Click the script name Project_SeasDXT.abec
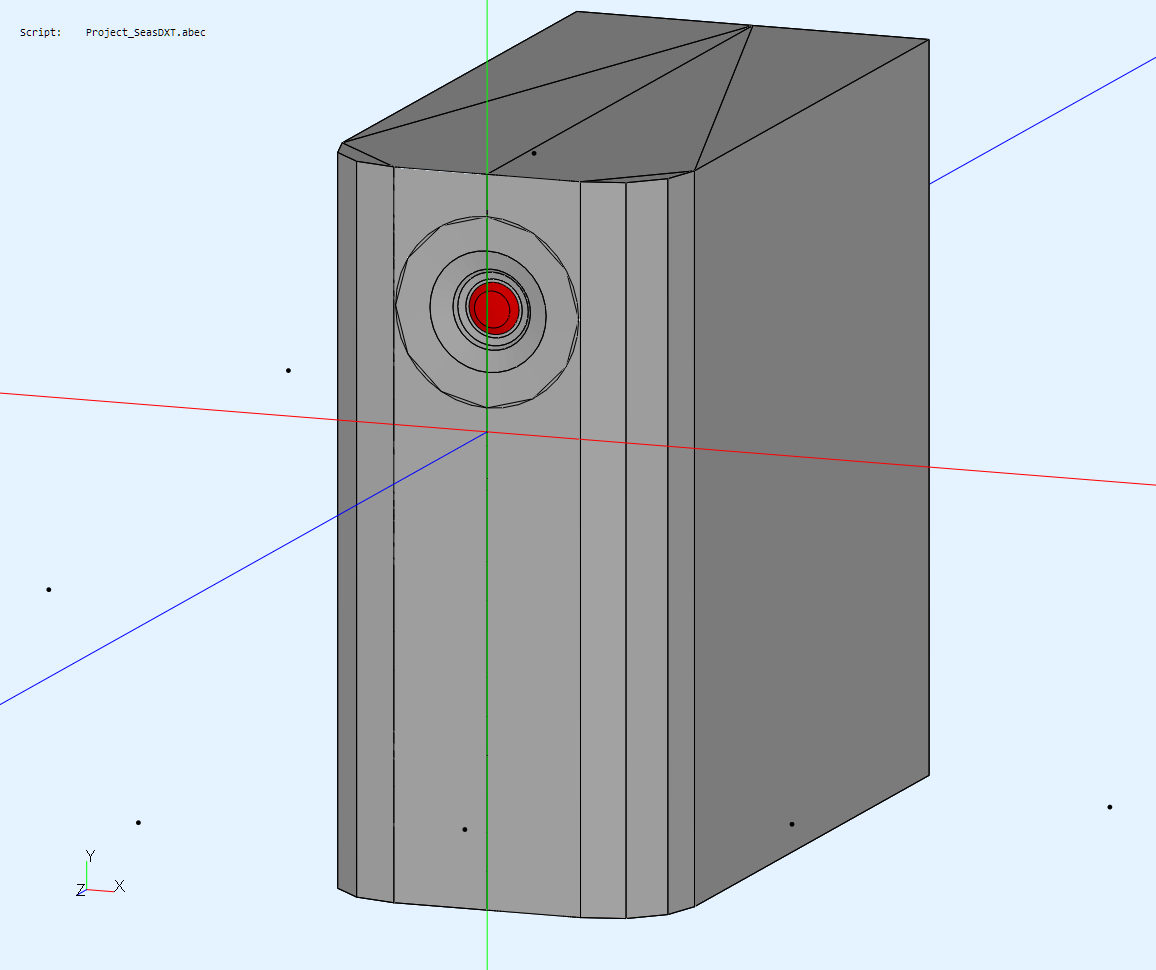This screenshot has height=970, width=1156. pyautogui.click(x=145, y=32)
